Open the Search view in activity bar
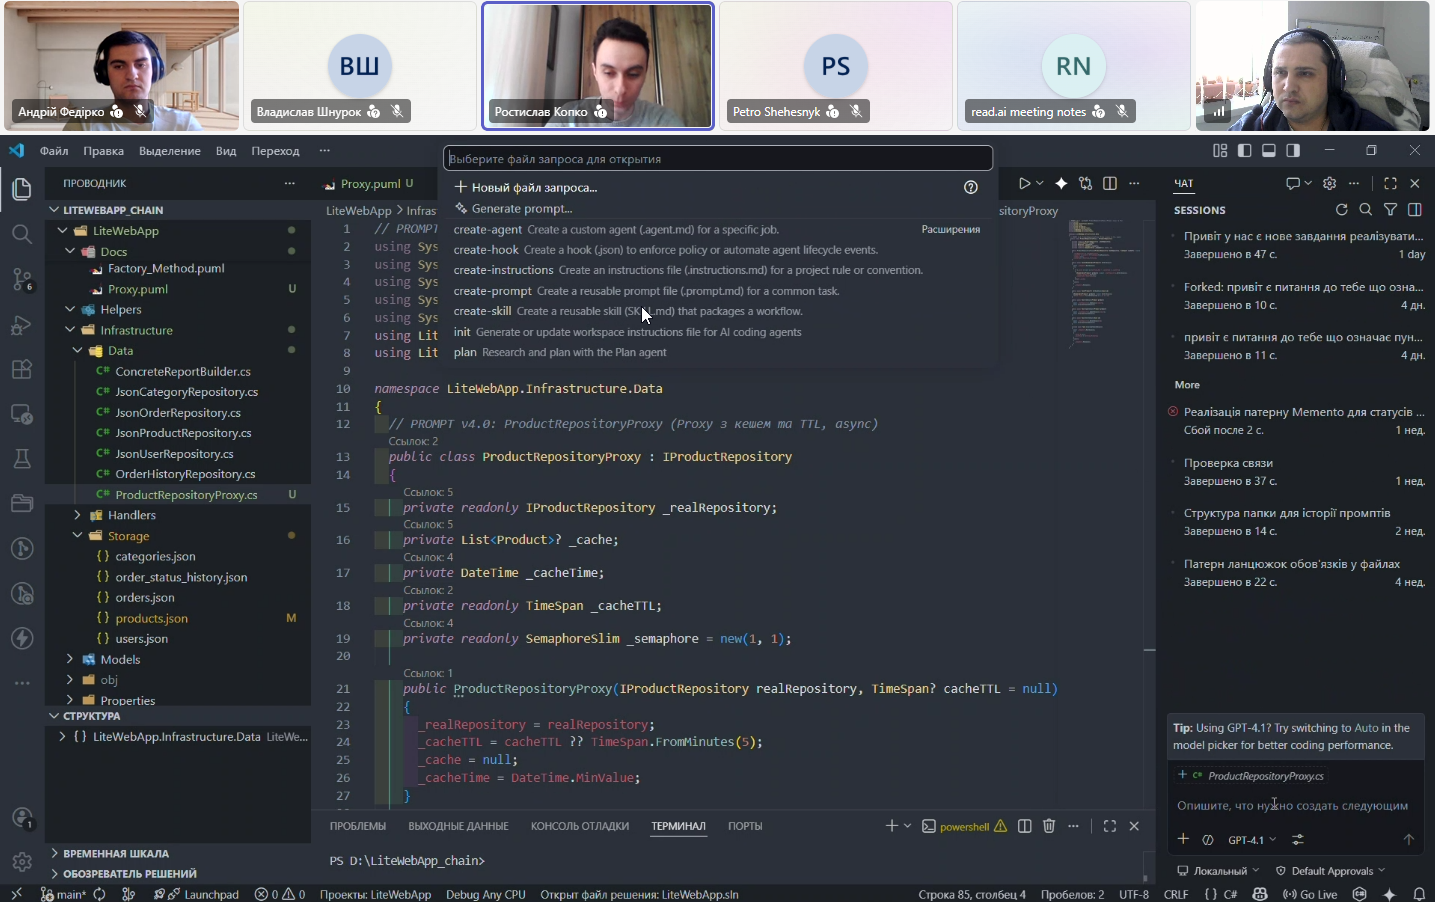The image size is (1435, 902). [x=22, y=234]
